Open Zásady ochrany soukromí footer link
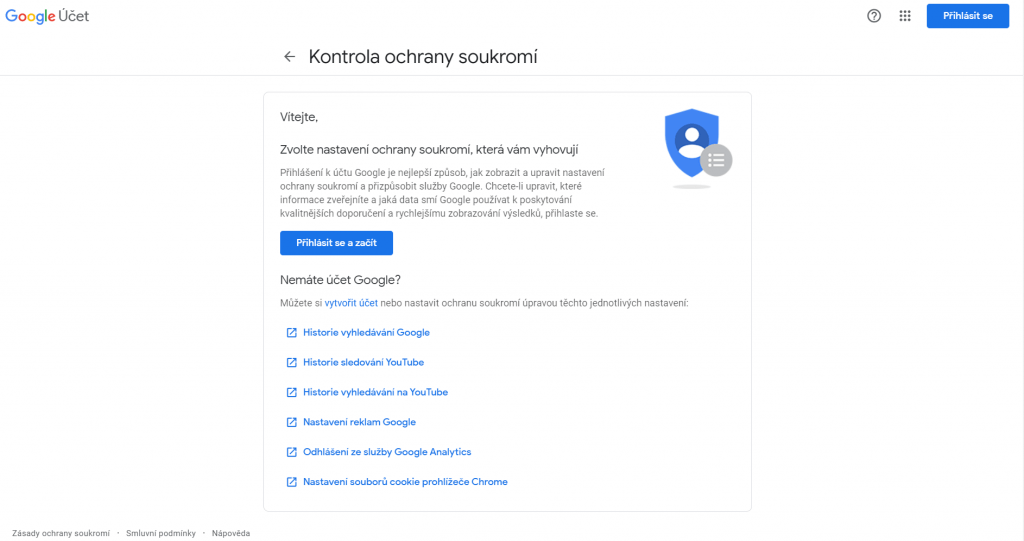The height and width of the screenshot is (541, 1024). coord(61,534)
